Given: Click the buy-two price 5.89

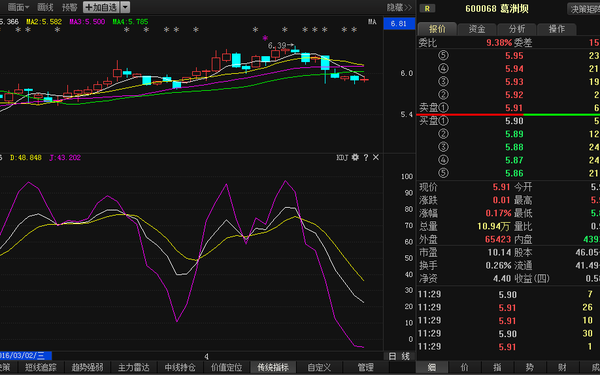Looking at the screenshot, I should [514, 134].
